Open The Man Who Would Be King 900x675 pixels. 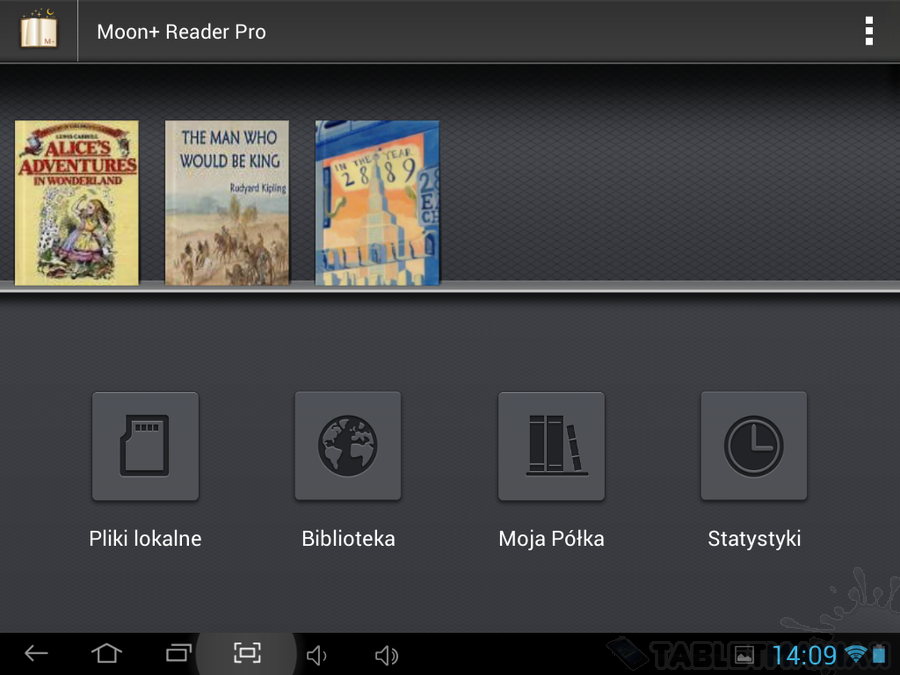pyautogui.click(x=227, y=203)
